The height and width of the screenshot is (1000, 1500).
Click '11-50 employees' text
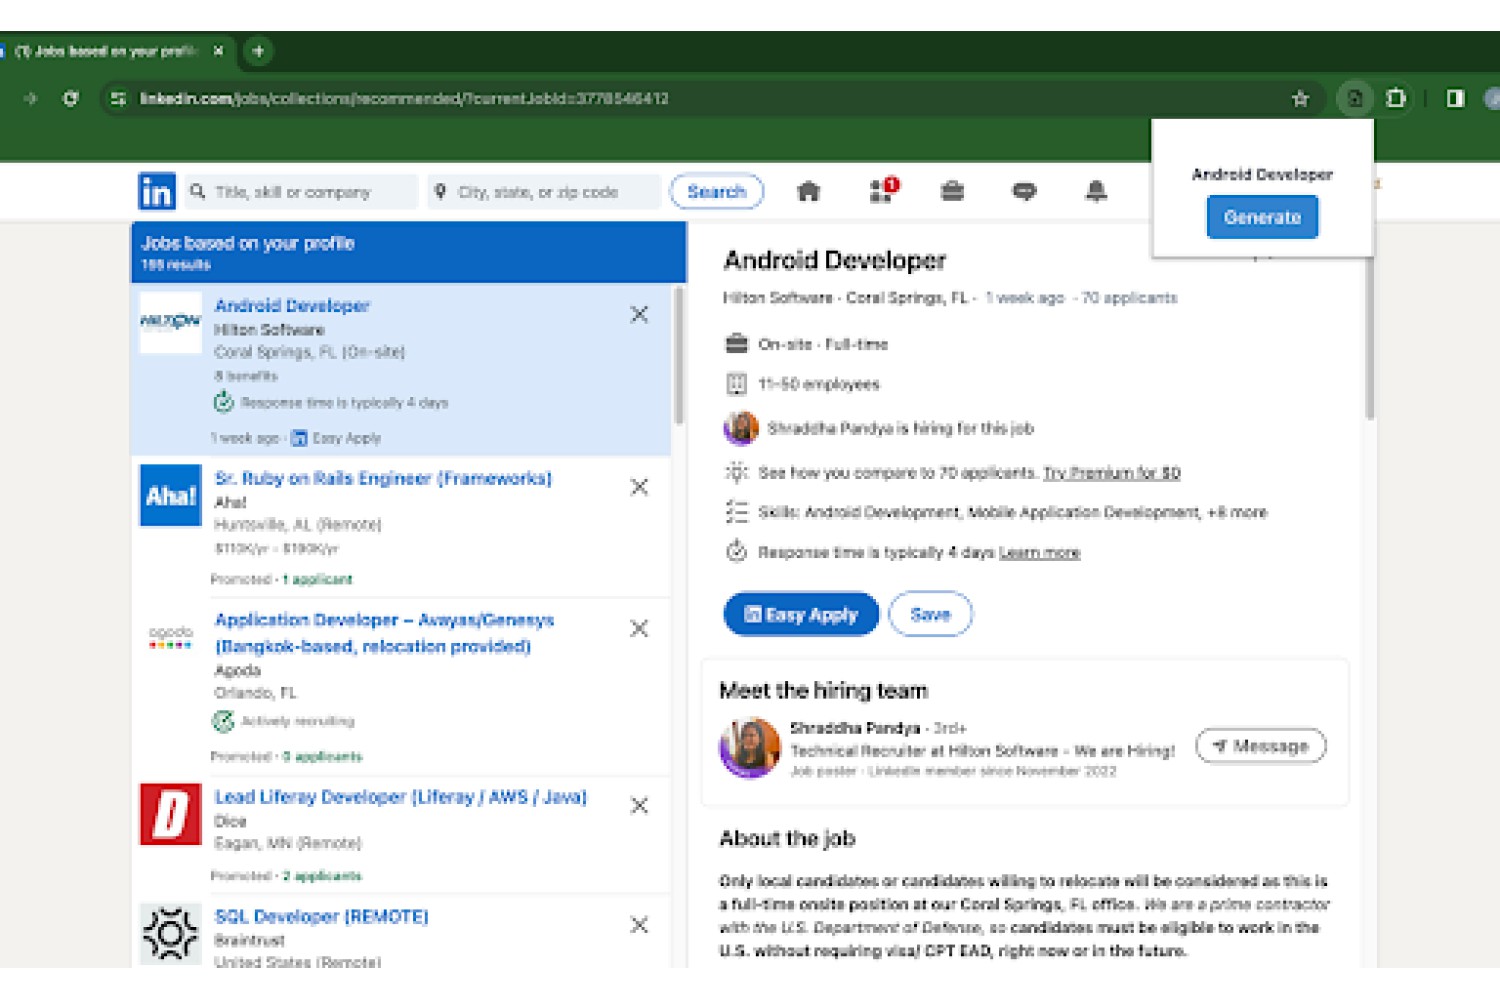click(819, 384)
